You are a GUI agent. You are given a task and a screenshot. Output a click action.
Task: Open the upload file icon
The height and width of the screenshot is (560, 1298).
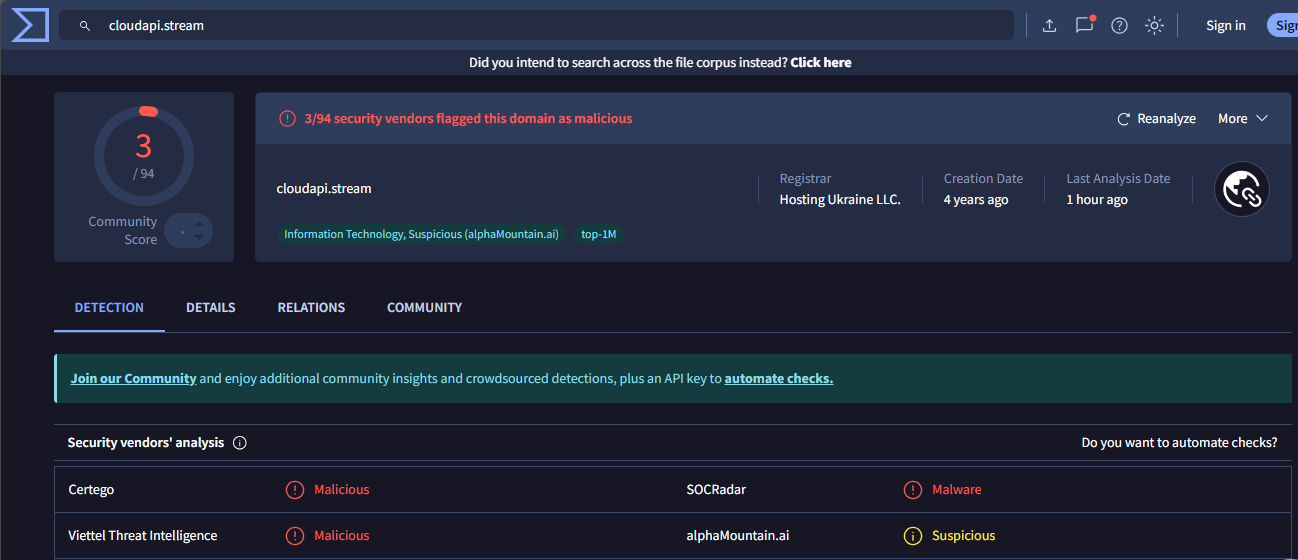click(x=1049, y=26)
